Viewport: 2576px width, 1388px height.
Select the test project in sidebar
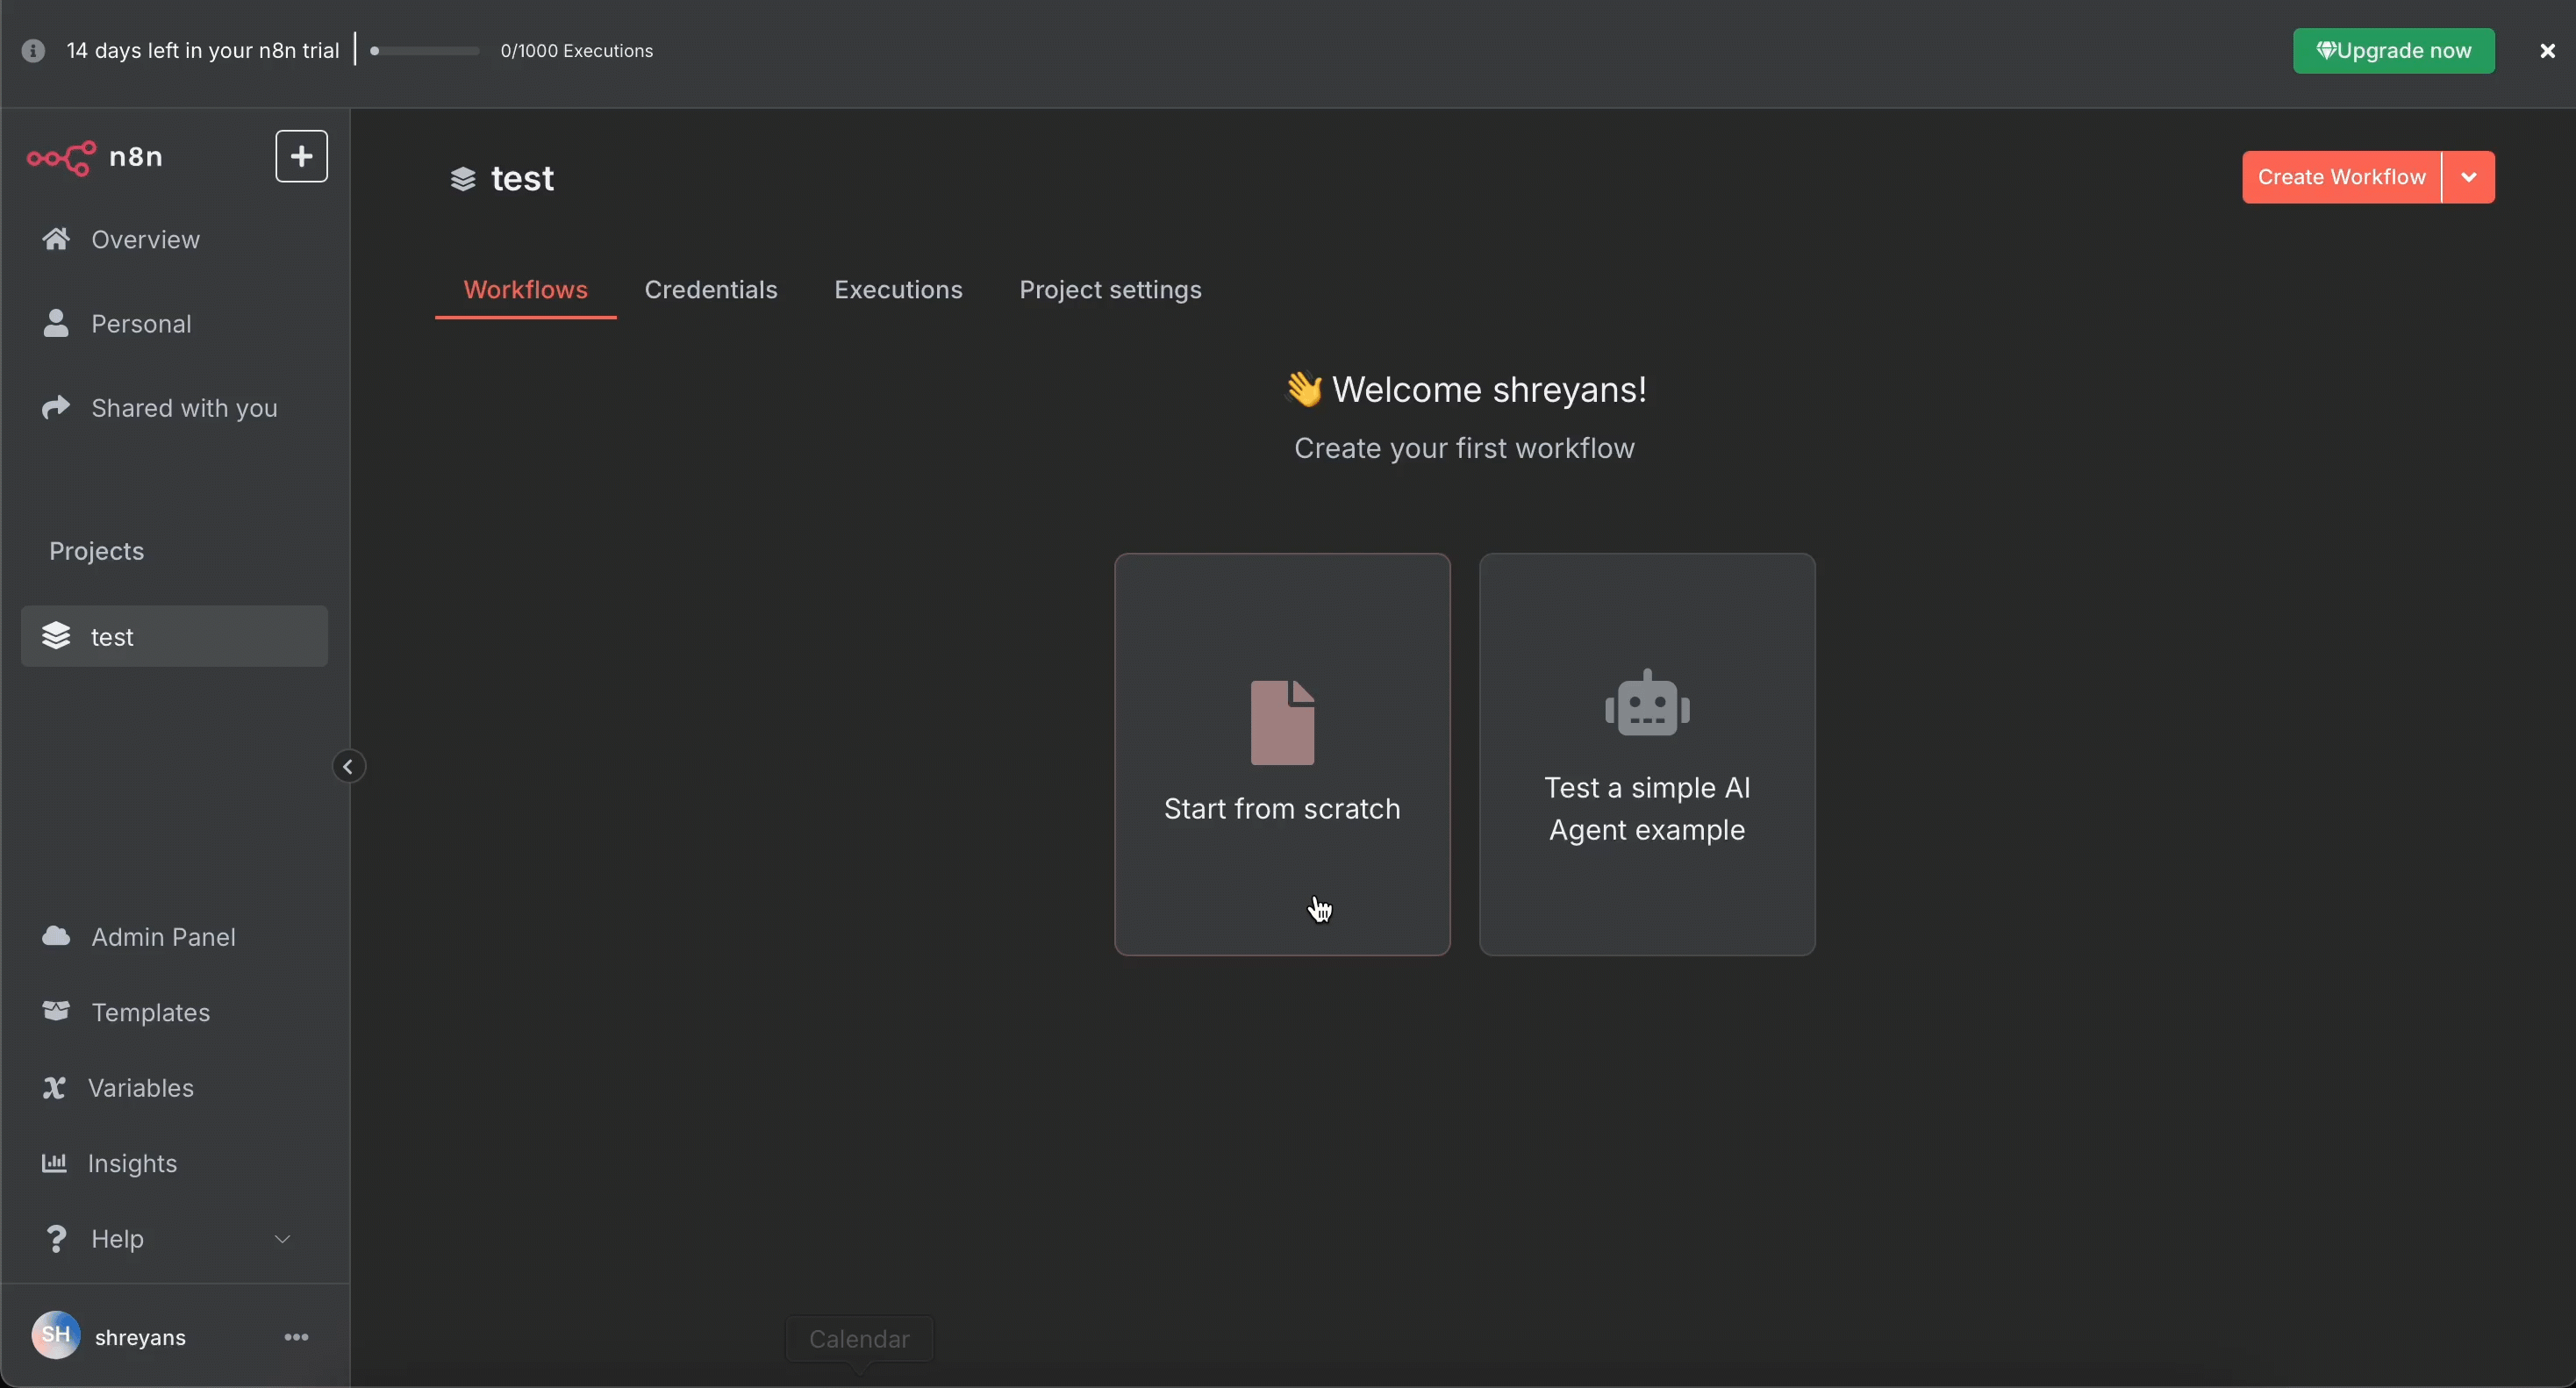click(174, 636)
